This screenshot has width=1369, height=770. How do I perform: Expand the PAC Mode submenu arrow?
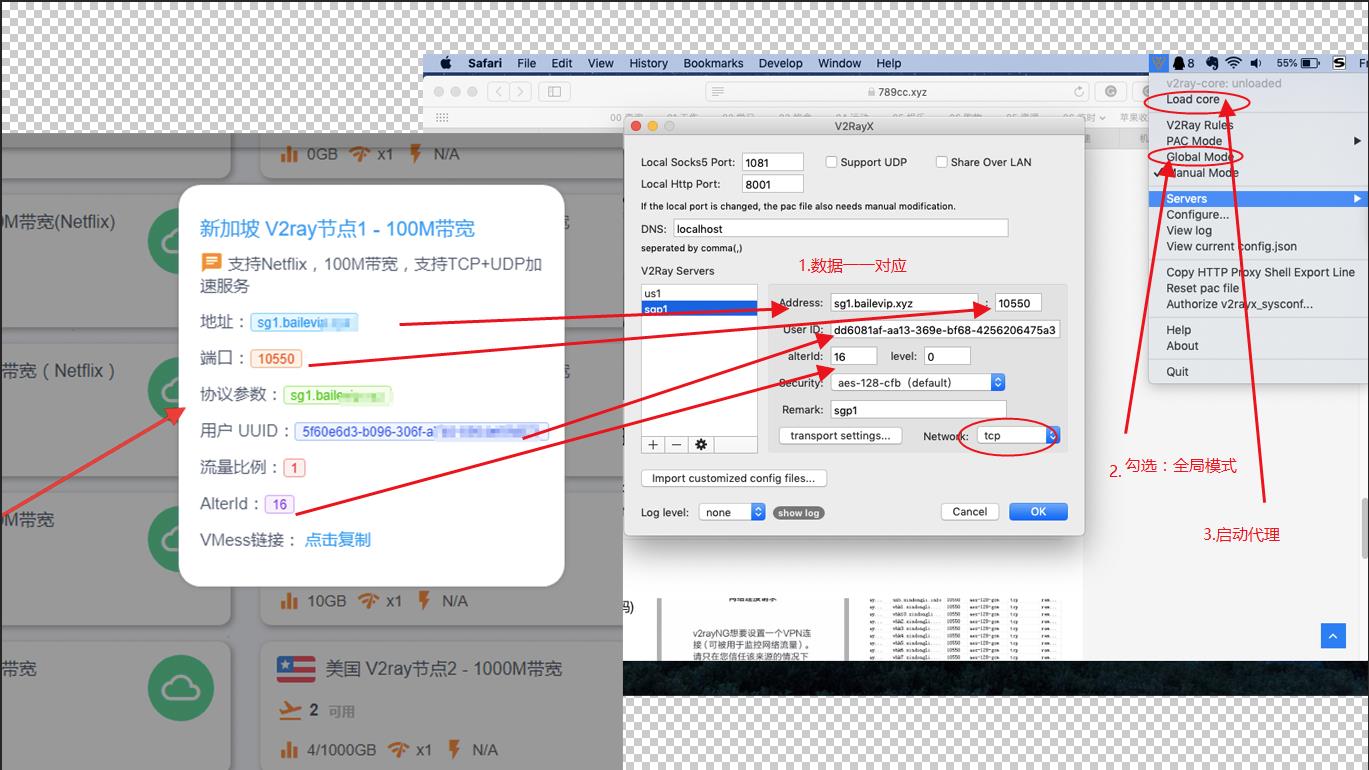pos(1357,141)
